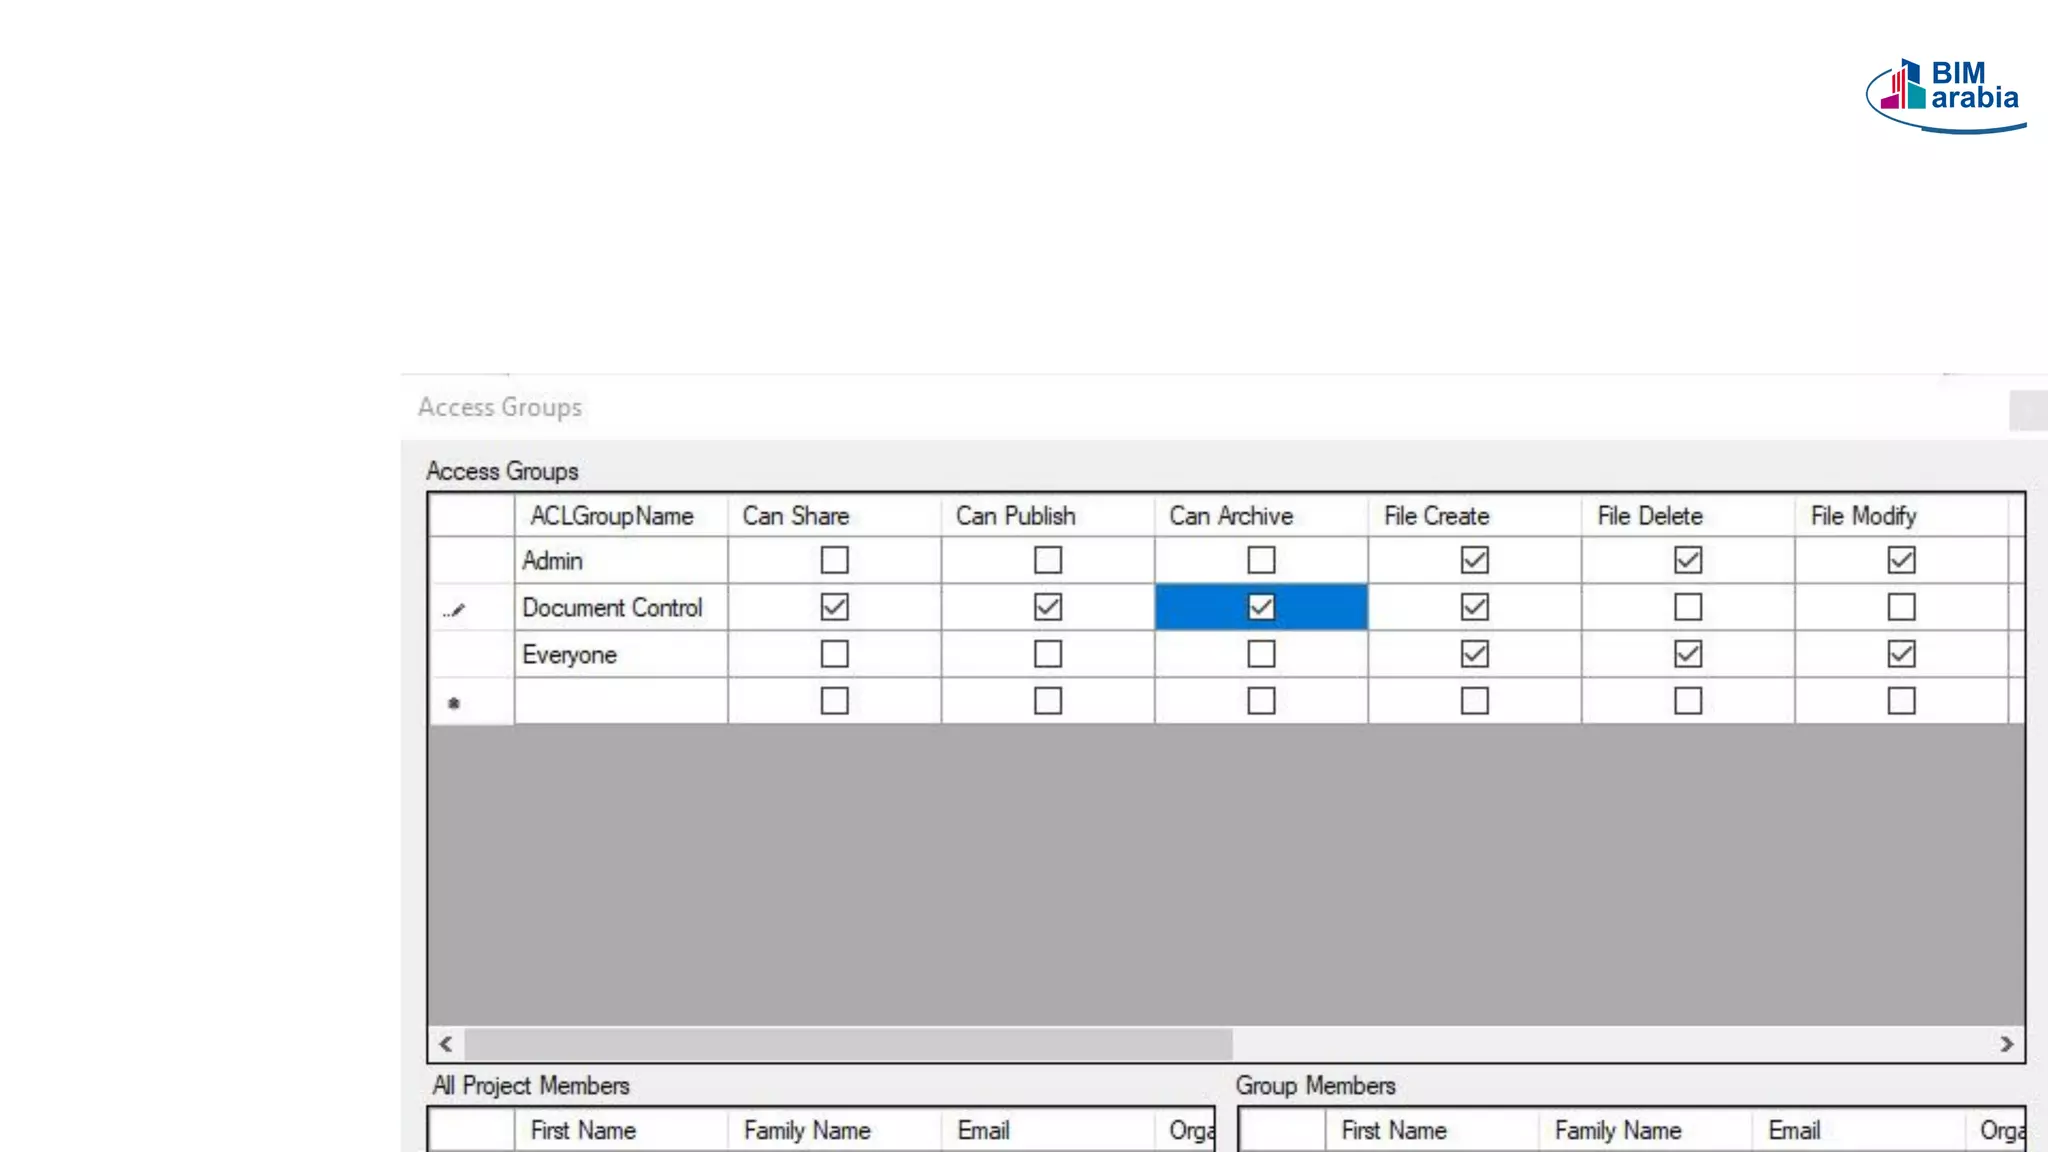
Task: Enable Can Share for Admin group
Action: [834, 560]
